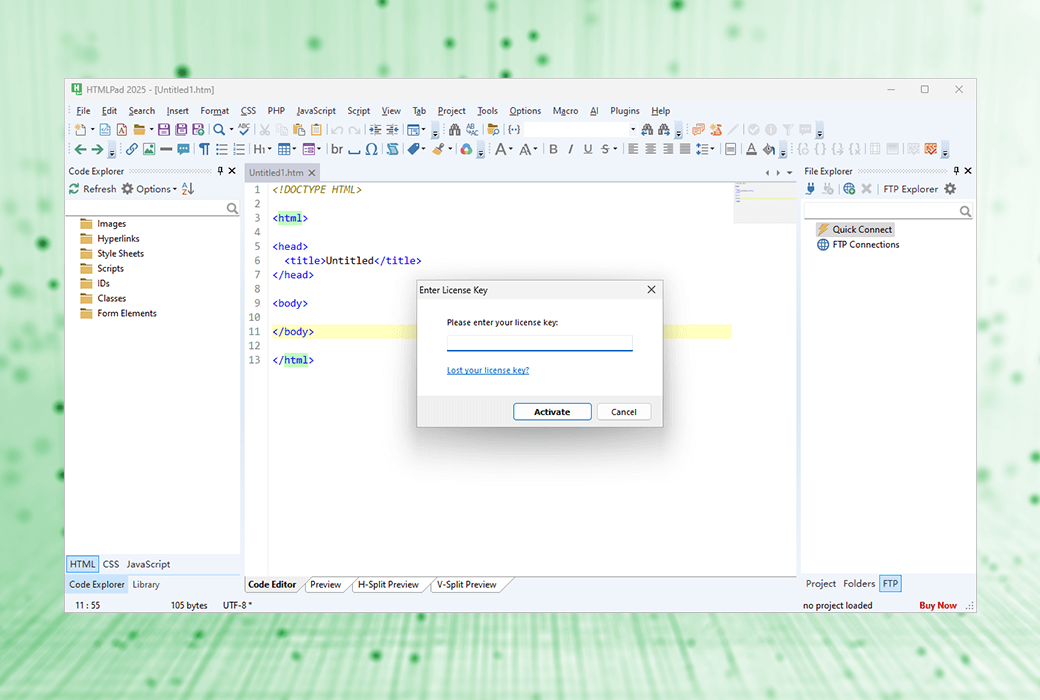Click the Find in files folder icon
The width and height of the screenshot is (1040, 700).
pos(493,129)
